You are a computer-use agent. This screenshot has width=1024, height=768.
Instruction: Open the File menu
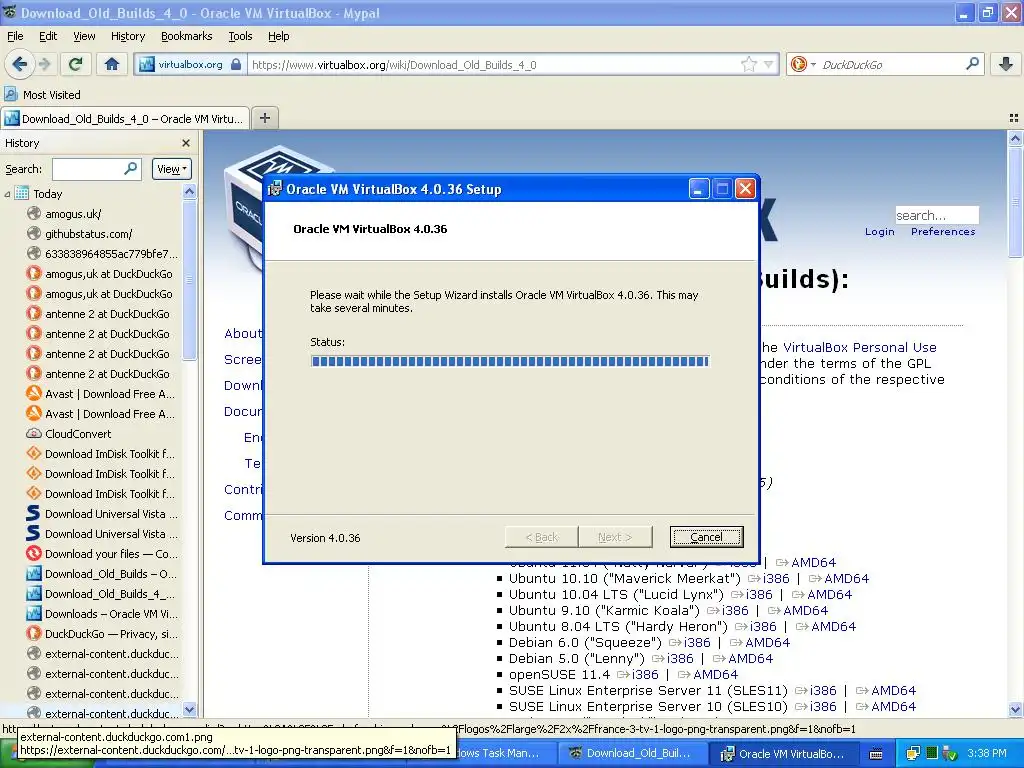pos(15,36)
